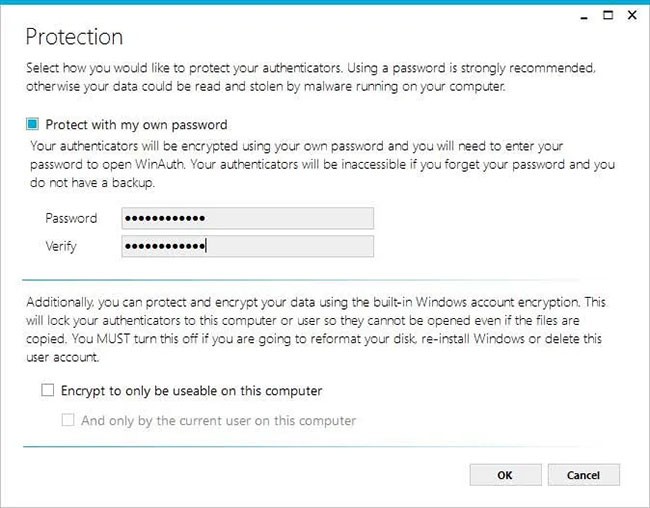Tick 'And only by the current user' checkbox

point(68,420)
